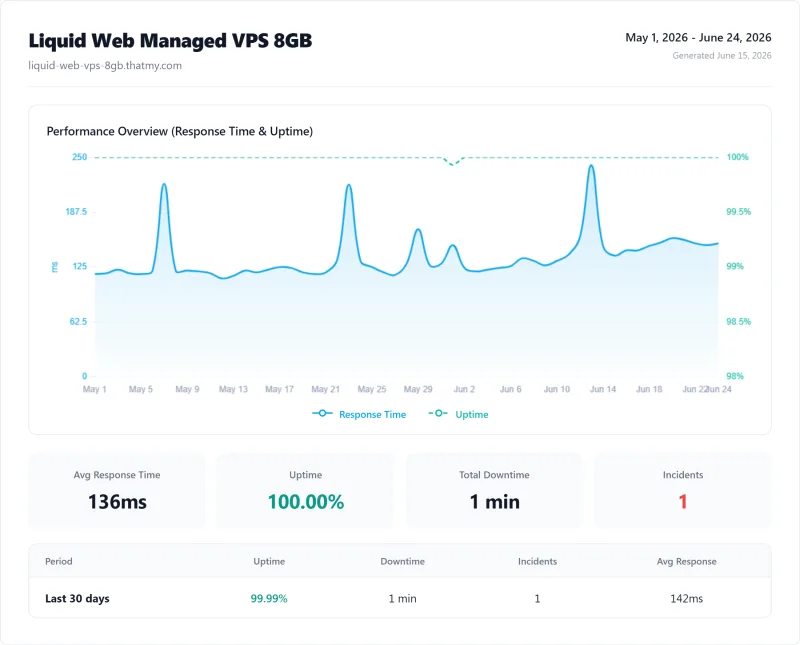
Task: Click the 98.5% uptime axis tick
Action: (x=738, y=321)
